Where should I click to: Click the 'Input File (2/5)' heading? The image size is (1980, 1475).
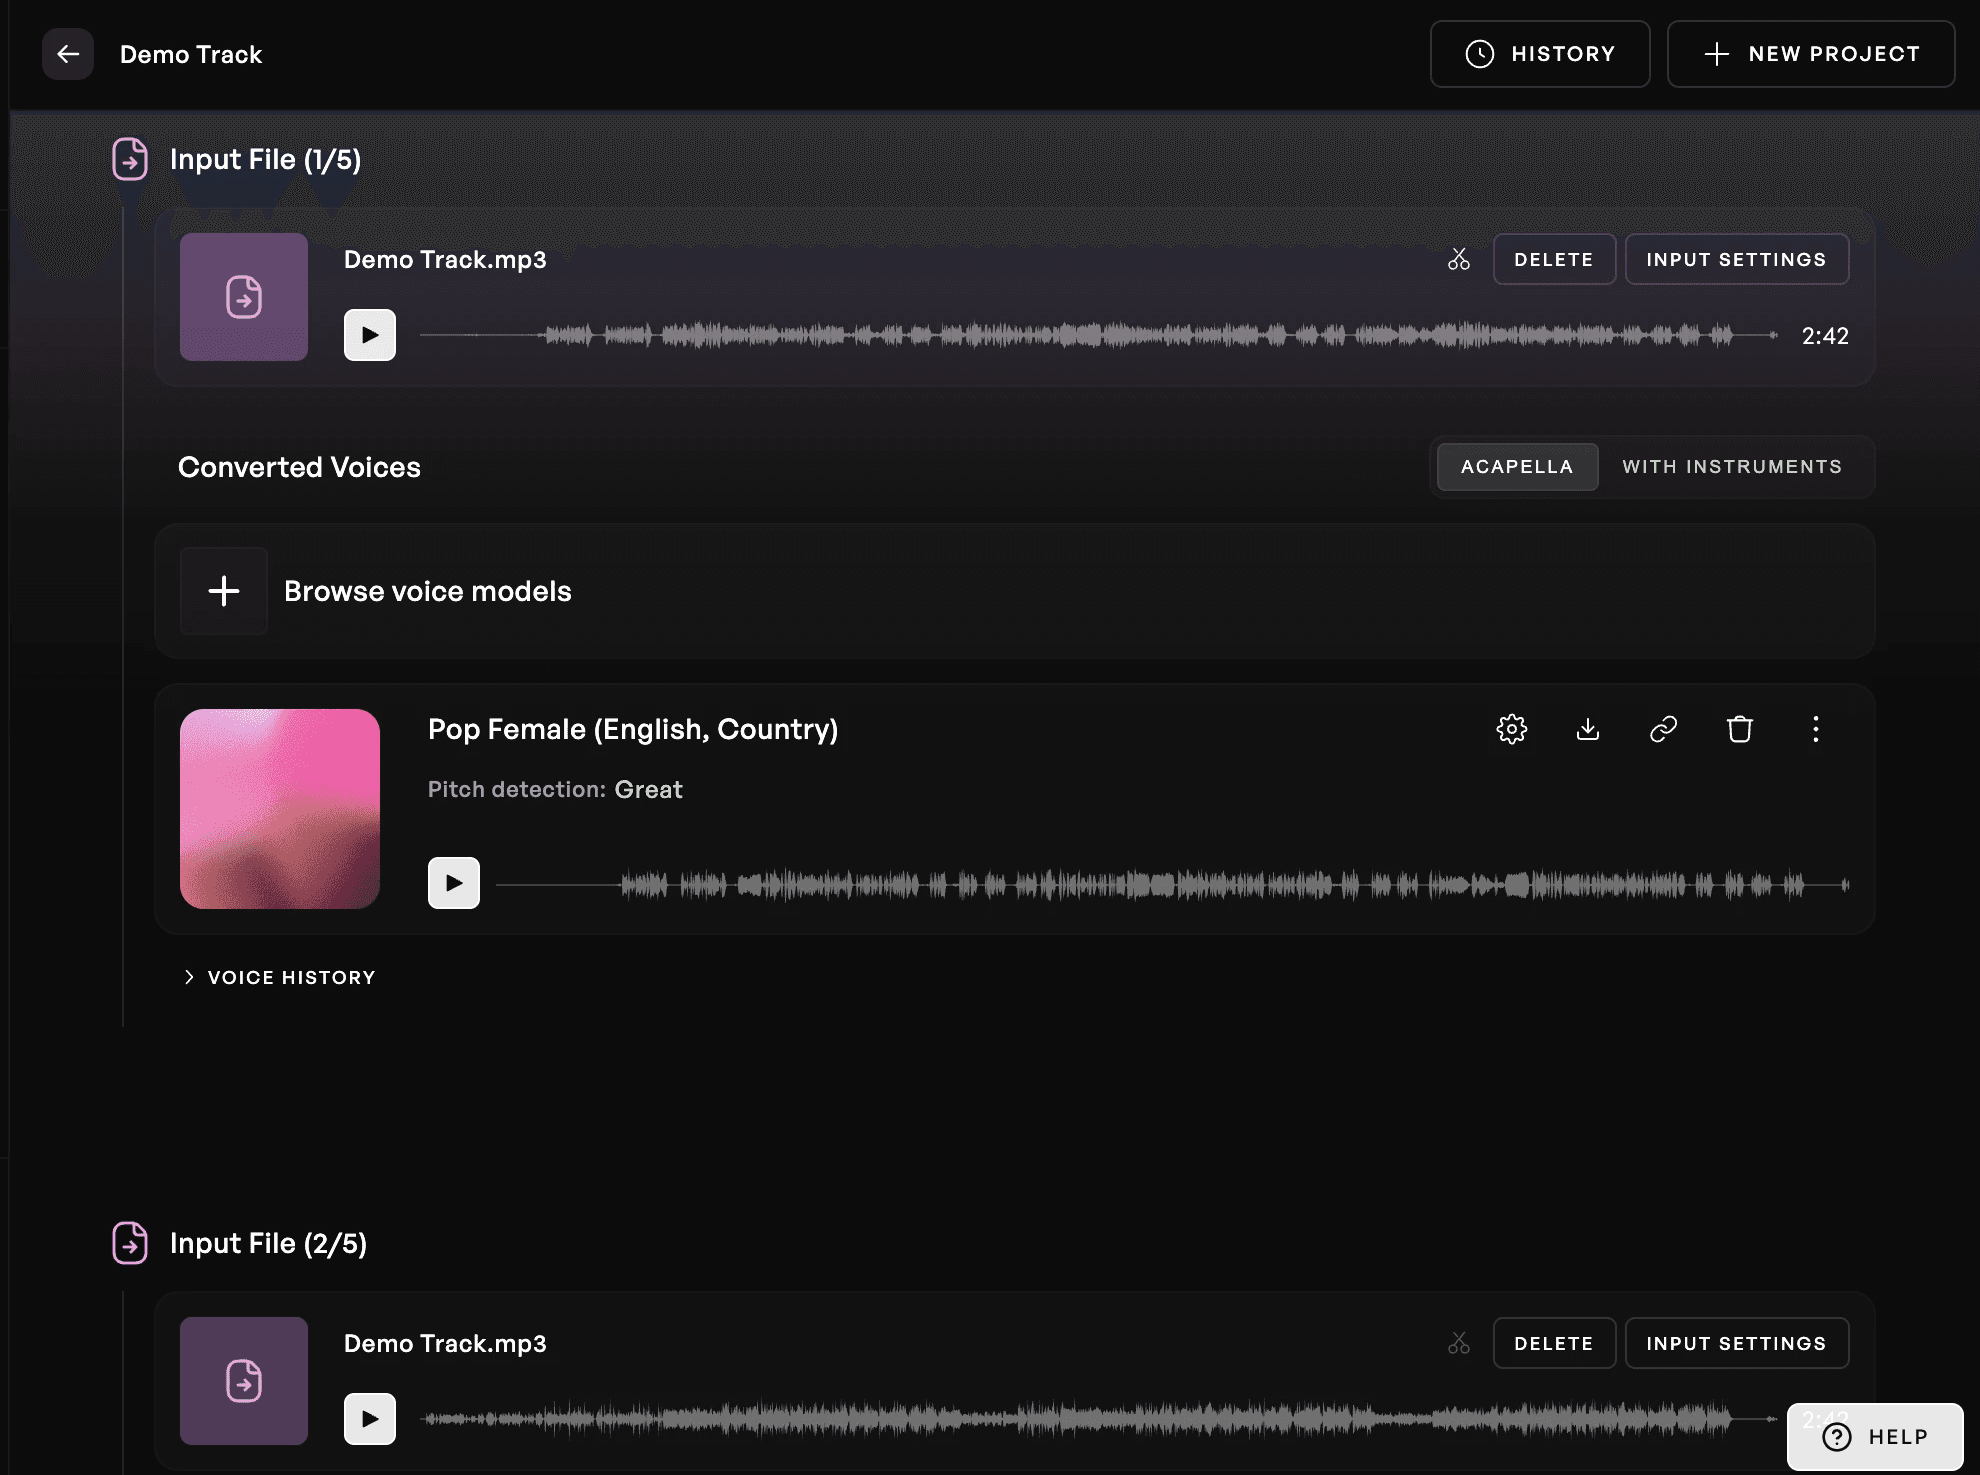pos(268,1244)
